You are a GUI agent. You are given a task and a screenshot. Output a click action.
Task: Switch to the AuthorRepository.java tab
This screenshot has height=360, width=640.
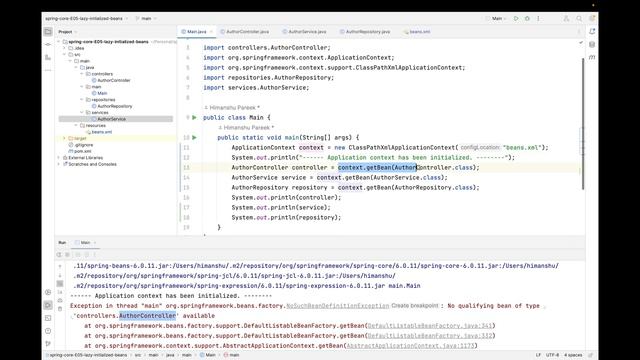(364, 31)
